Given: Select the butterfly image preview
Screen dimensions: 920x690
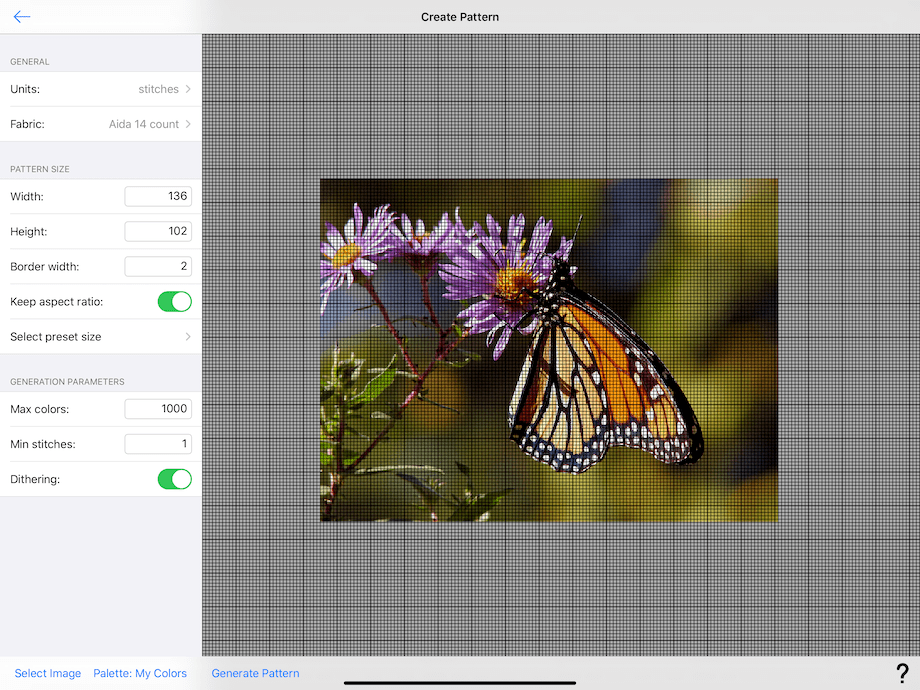Looking at the screenshot, I should pyautogui.click(x=548, y=349).
